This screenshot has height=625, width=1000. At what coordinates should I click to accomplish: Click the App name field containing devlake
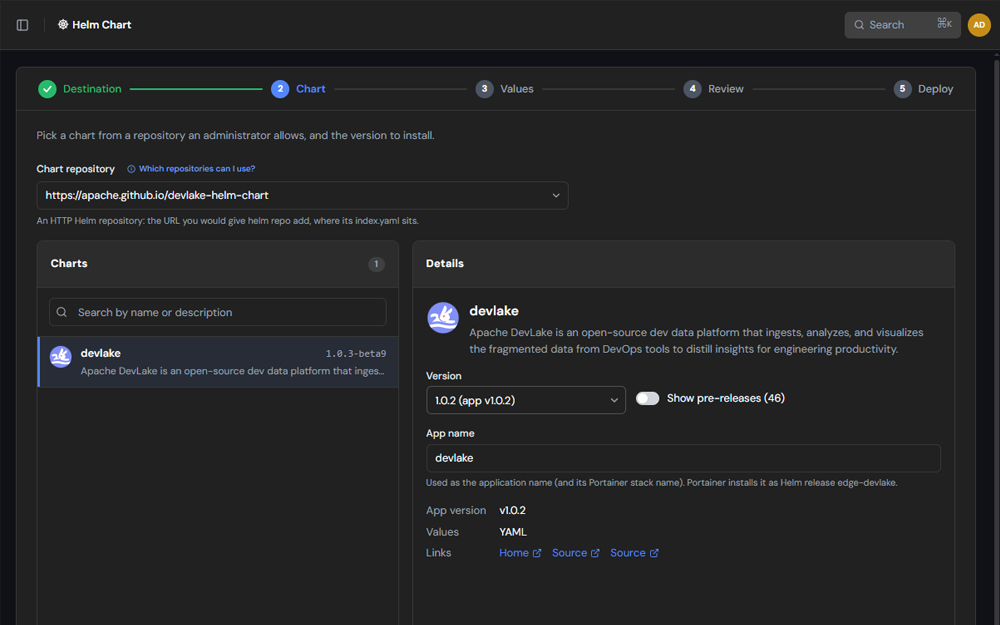[x=683, y=459]
